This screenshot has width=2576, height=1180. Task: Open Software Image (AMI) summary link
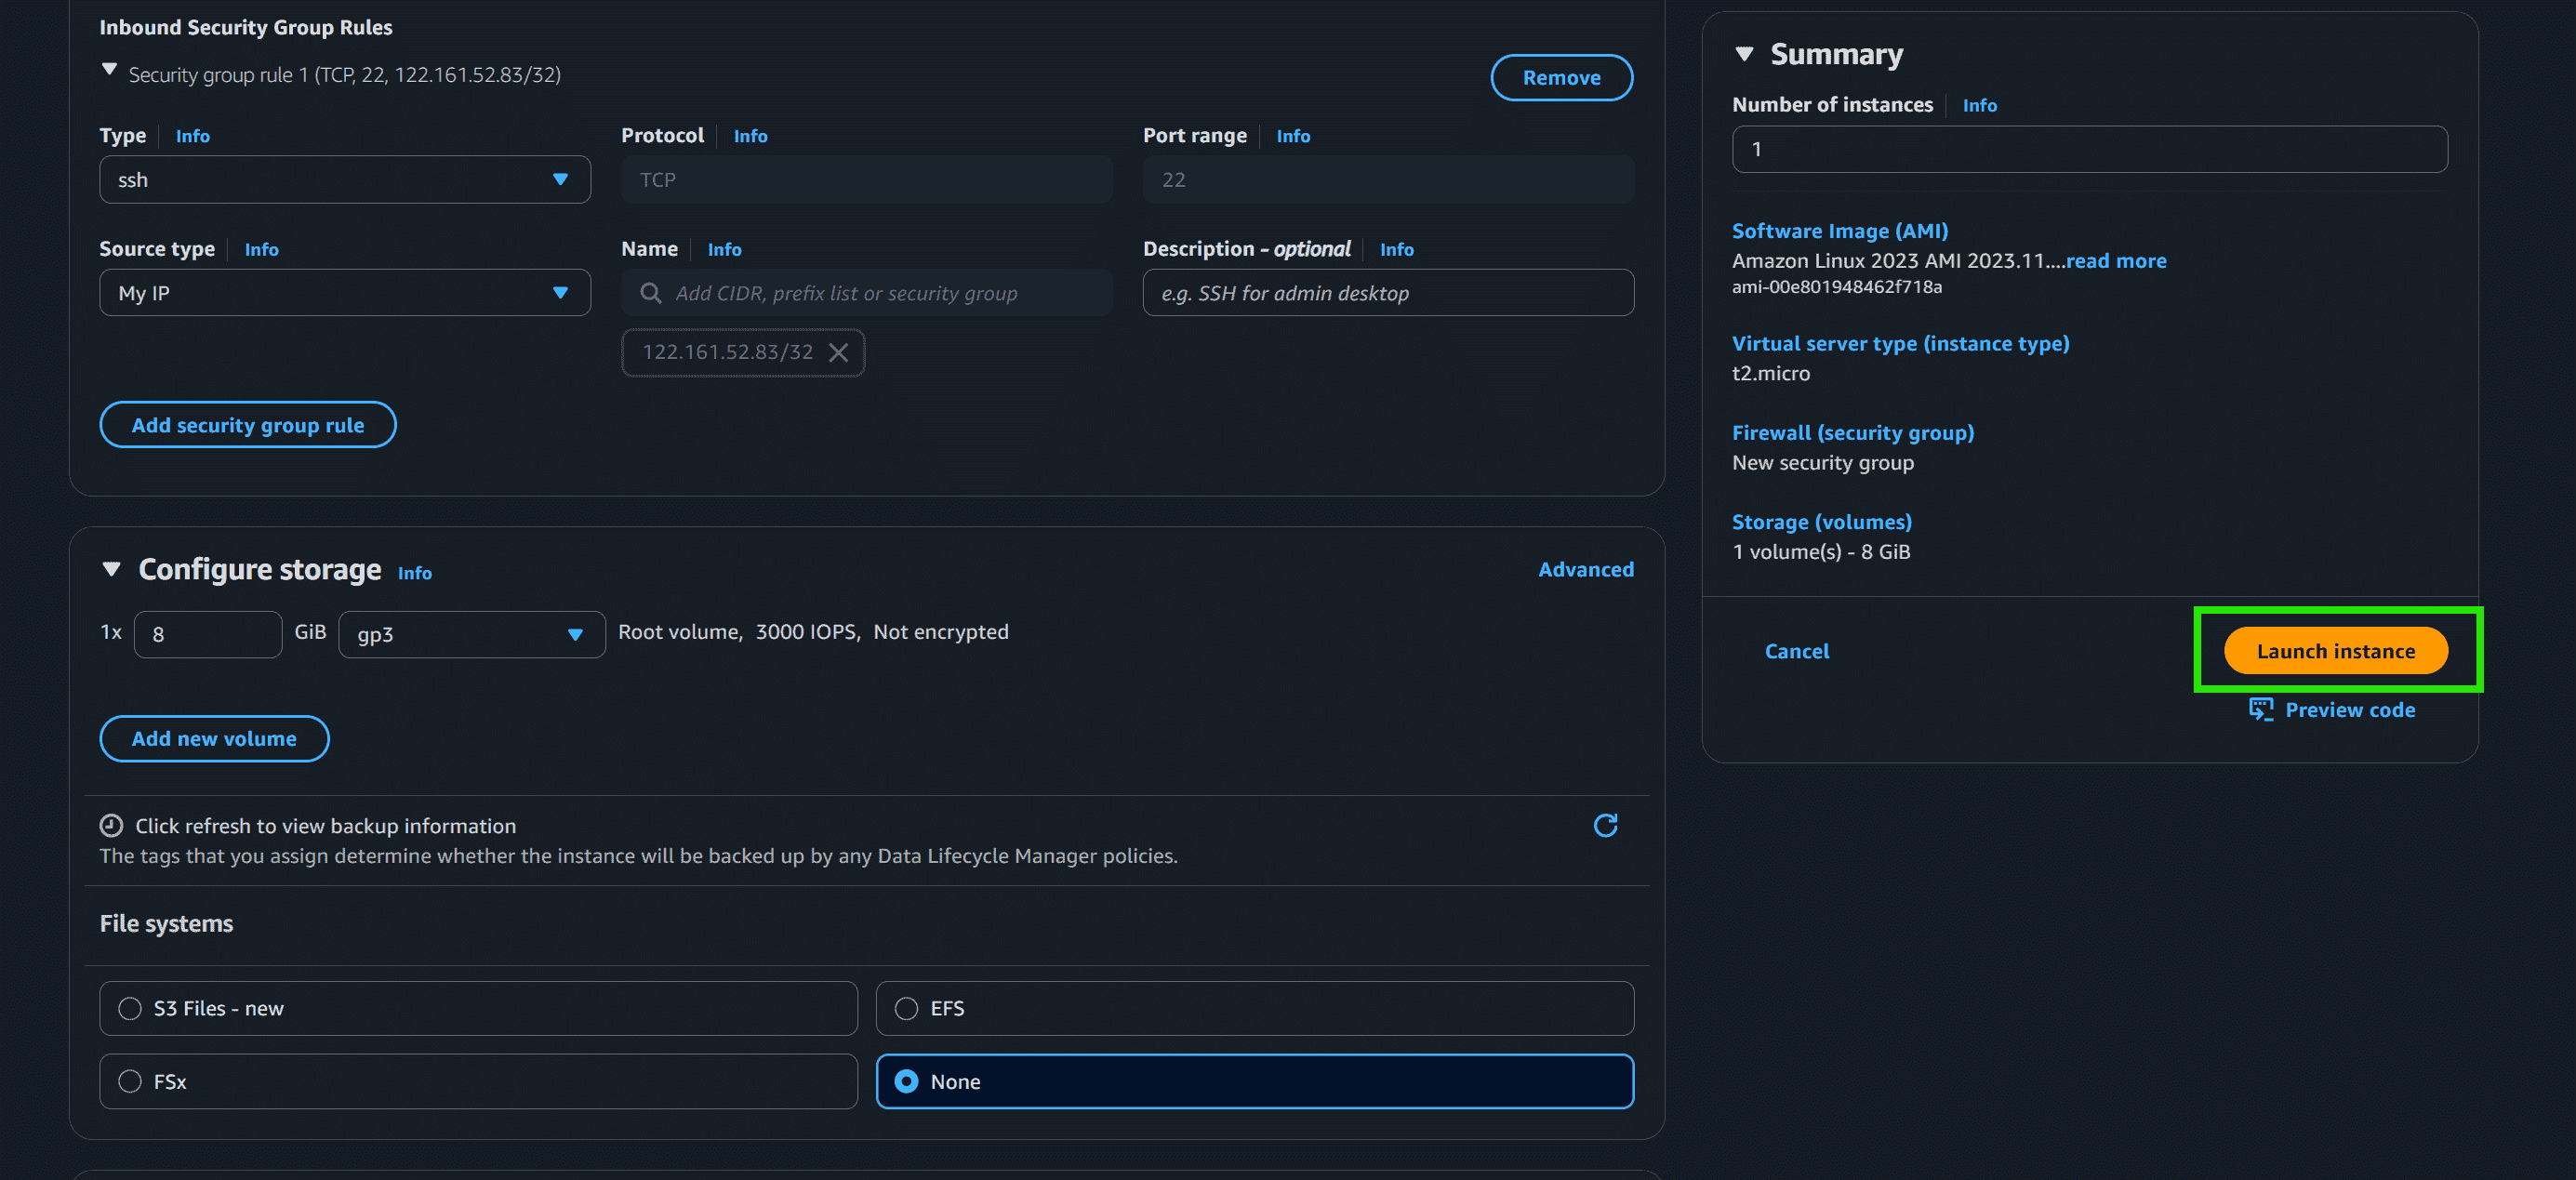1839,231
